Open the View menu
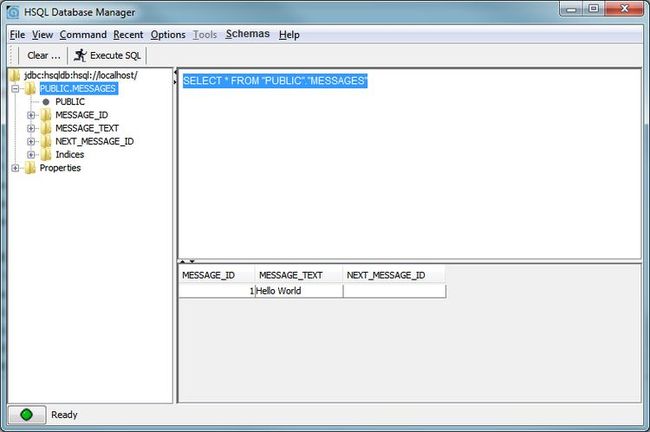The height and width of the screenshot is (432, 650). coord(42,35)
